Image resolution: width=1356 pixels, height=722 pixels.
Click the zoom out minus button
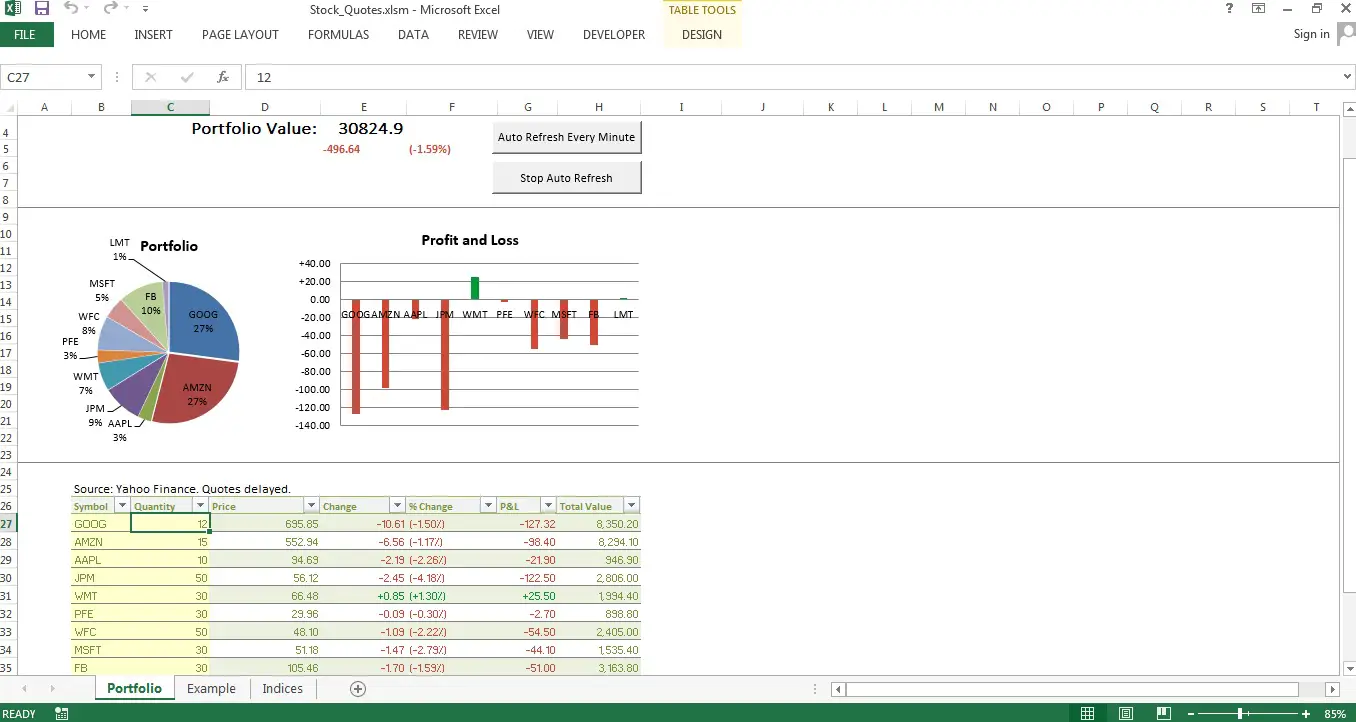[x=1190, y=714]
